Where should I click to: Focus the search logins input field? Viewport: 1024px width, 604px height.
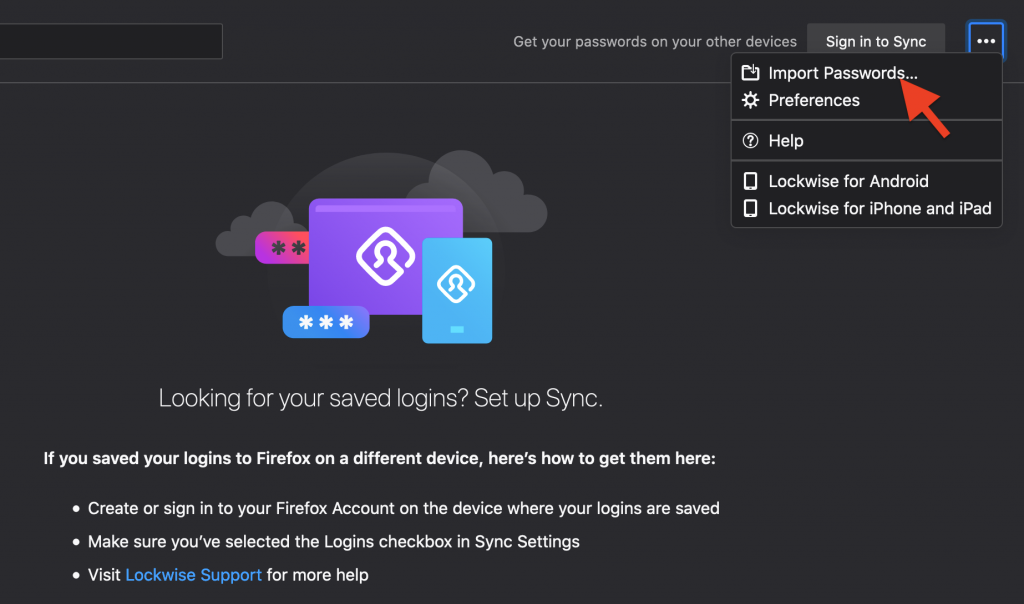click(x=111, y=41)
